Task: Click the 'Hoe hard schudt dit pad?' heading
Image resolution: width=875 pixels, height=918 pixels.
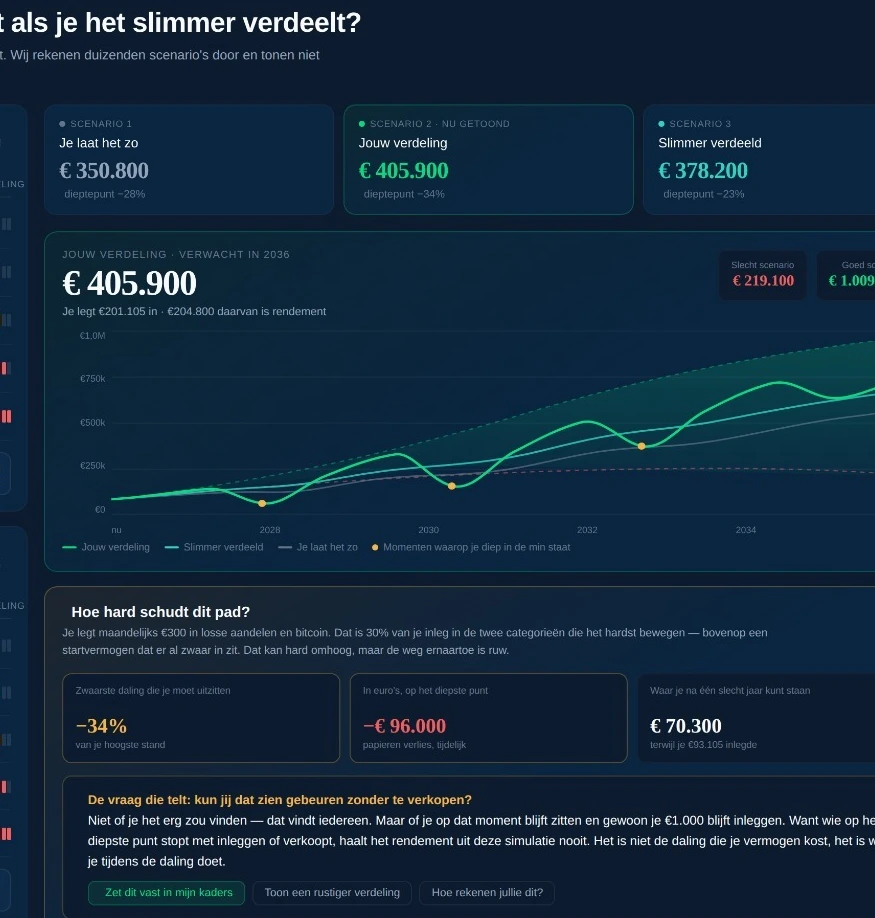Action: (160, 612)
